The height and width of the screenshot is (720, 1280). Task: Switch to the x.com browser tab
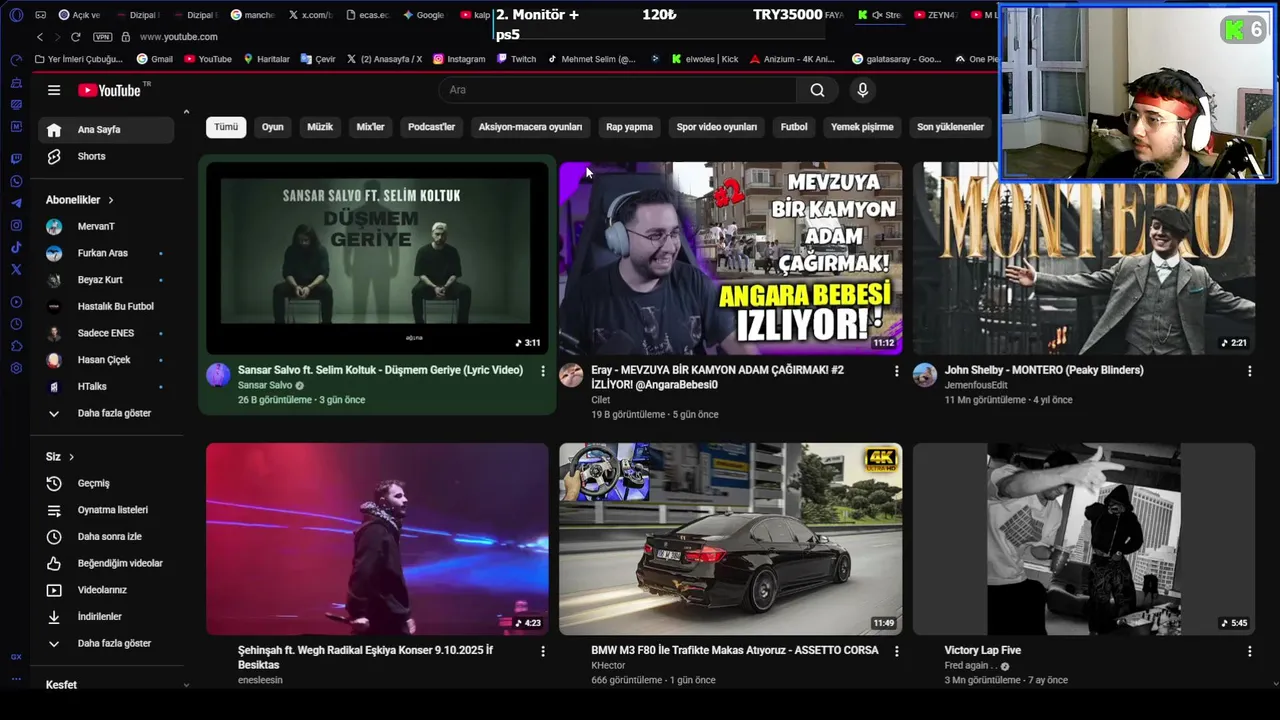click(310, 15)
